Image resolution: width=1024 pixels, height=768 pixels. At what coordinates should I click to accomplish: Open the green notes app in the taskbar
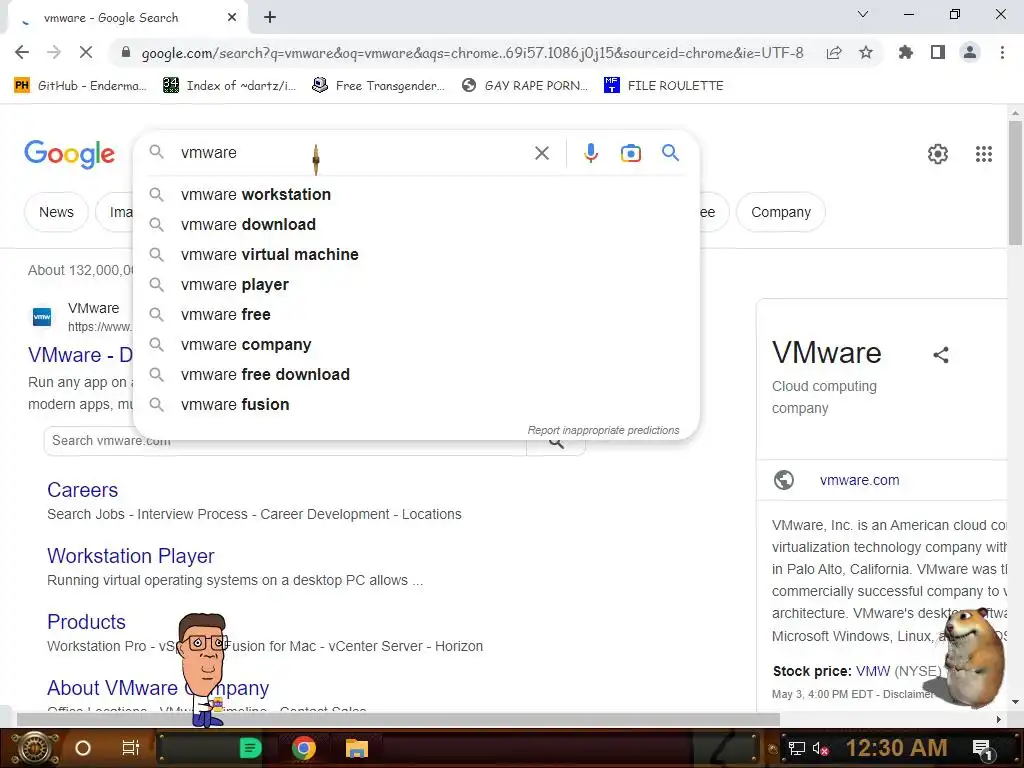250,748
